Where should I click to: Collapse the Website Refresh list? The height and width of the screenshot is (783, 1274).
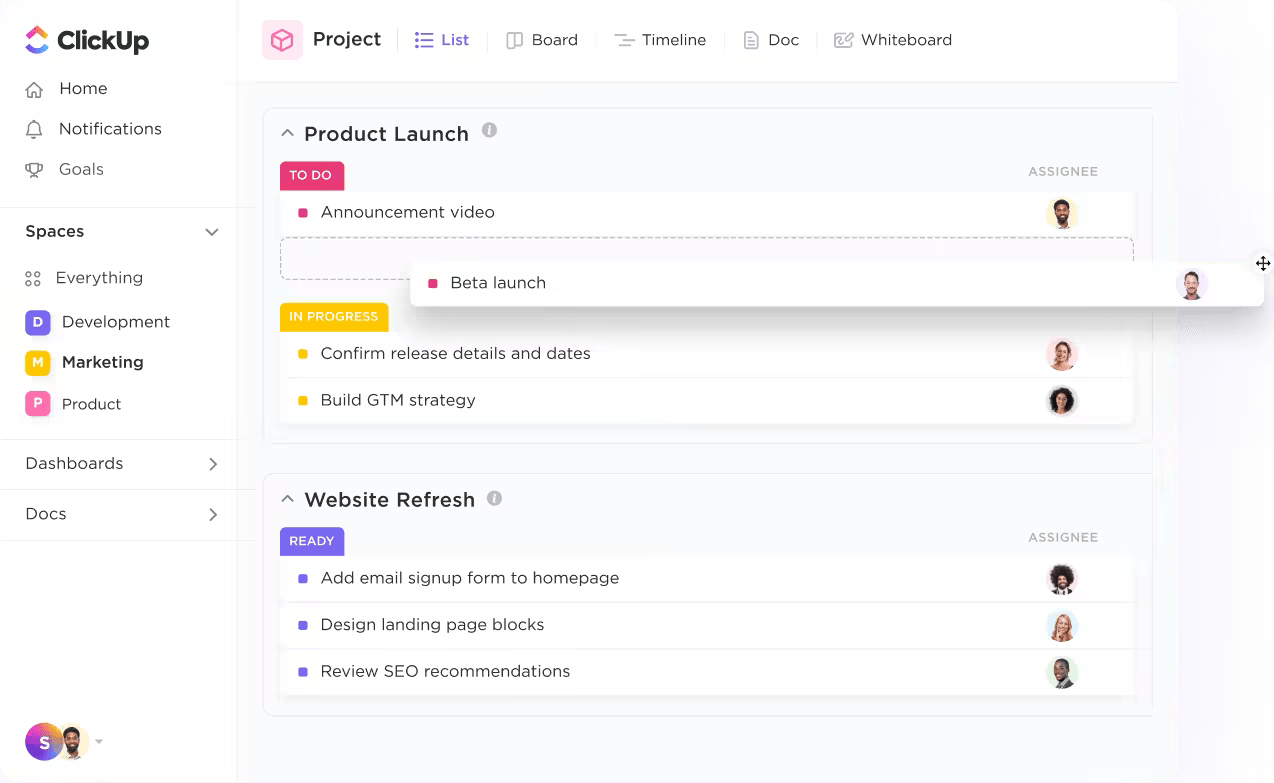click(x=288, y=498)
